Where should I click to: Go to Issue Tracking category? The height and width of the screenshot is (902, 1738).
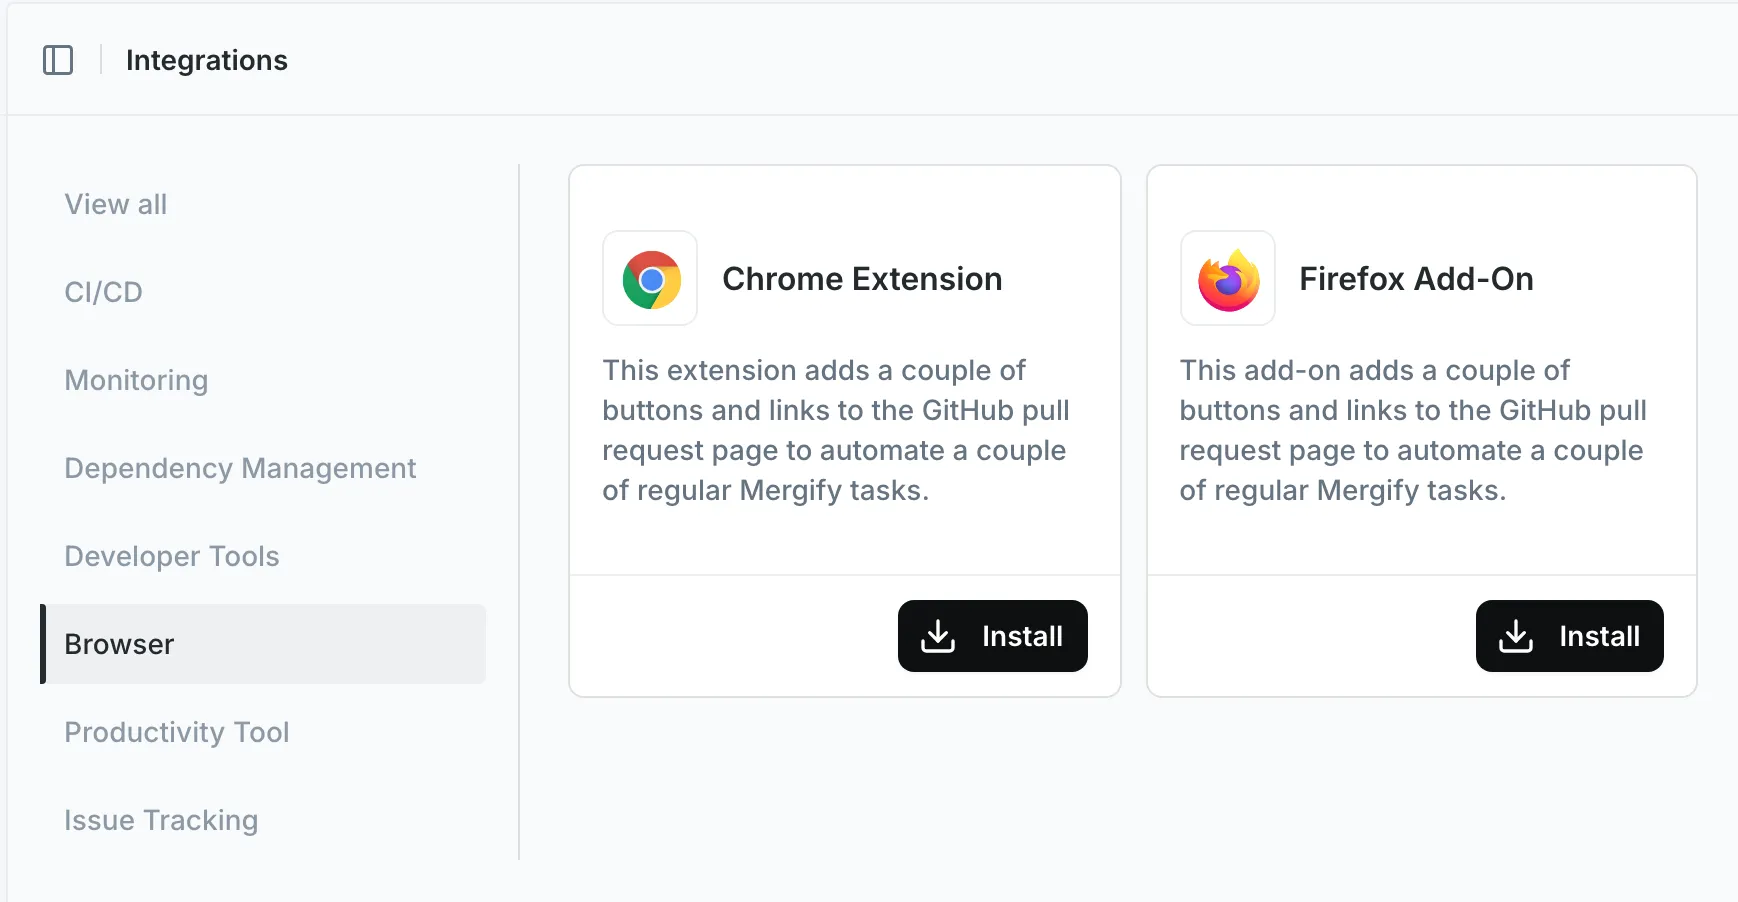(161, 820)
